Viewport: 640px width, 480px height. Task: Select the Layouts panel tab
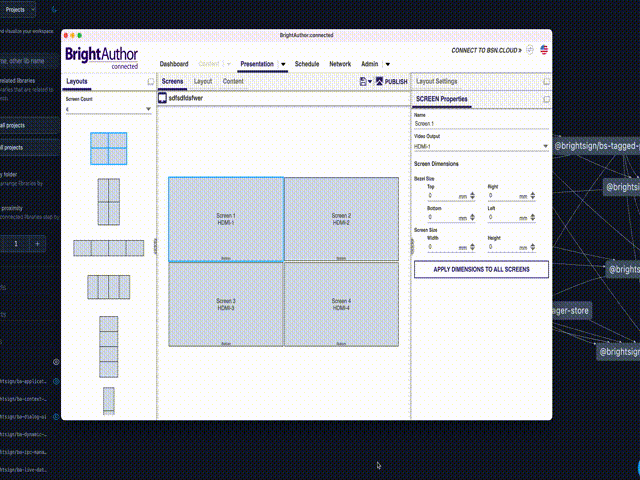coord(77,81)
